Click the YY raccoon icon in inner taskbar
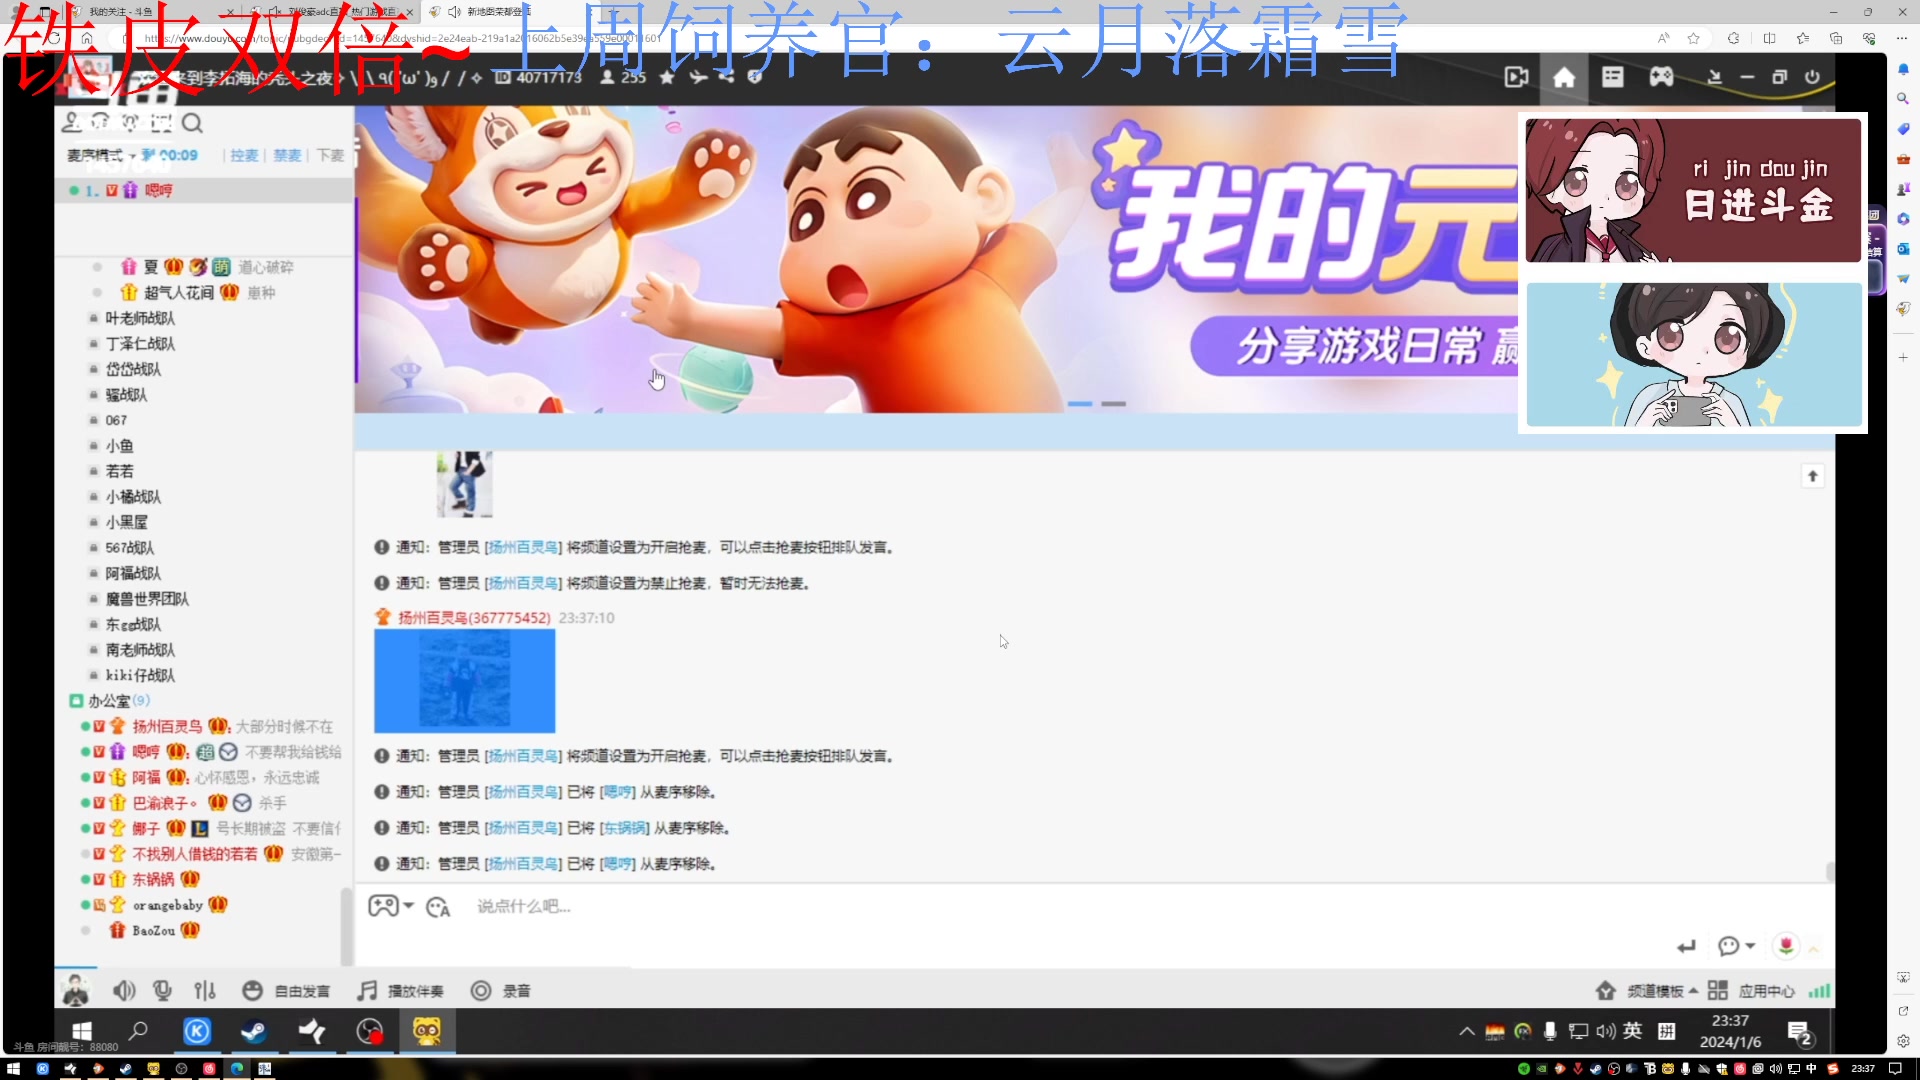Screen dimensions: 1920x1080 [427, 1031]
